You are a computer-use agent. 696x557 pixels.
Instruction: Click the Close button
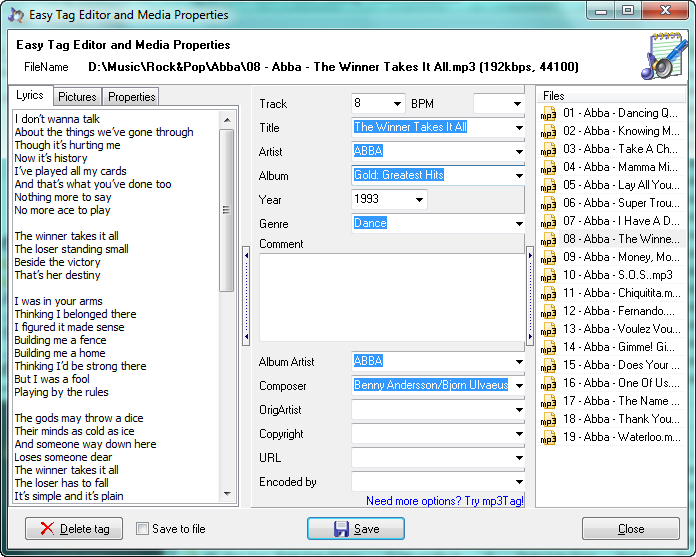[x=631, y=529]
